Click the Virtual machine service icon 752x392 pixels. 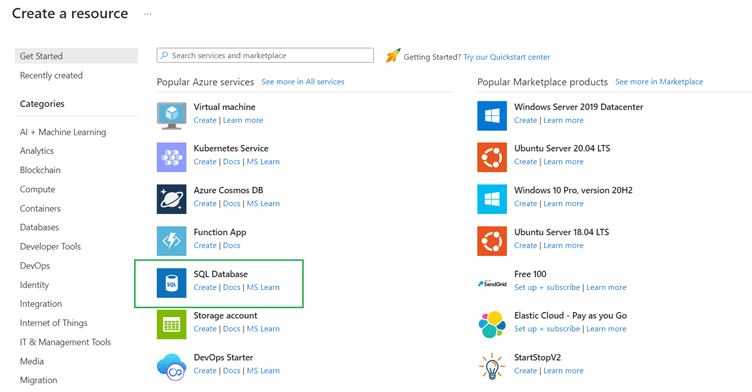coord(171,116)
